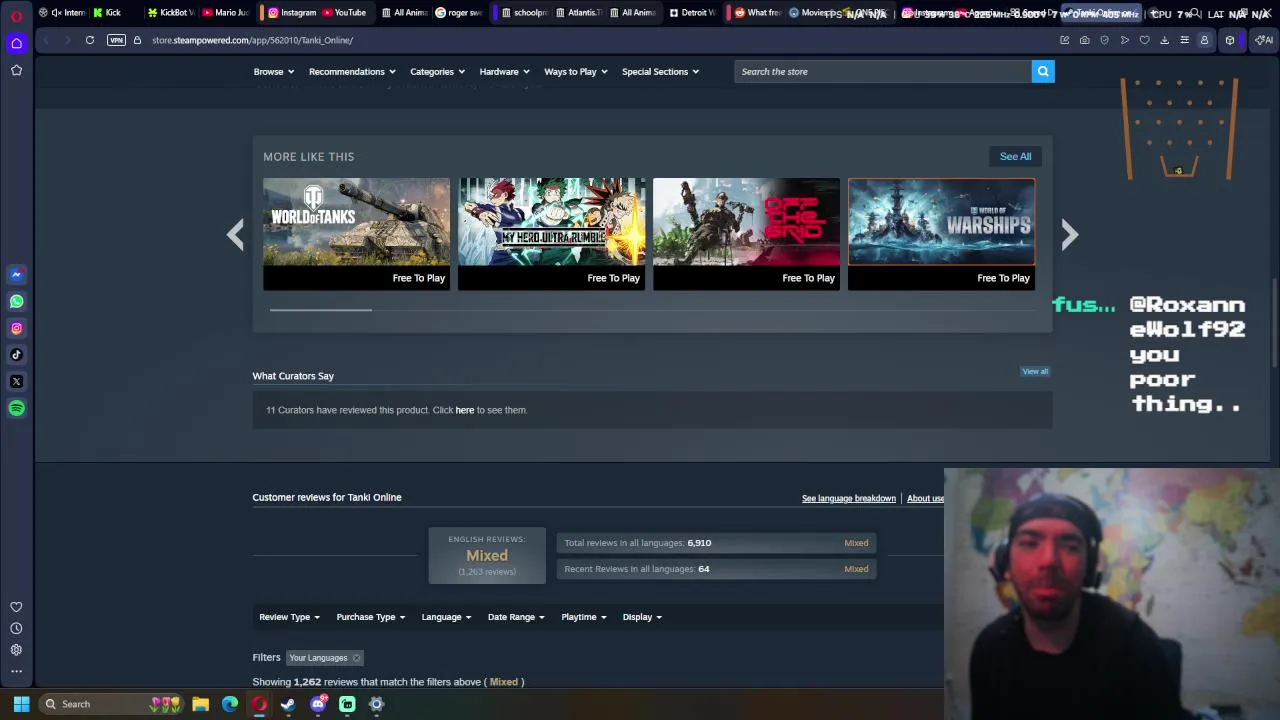Click See All in More Like This
1280x720 pixels.
point(1015,157)
